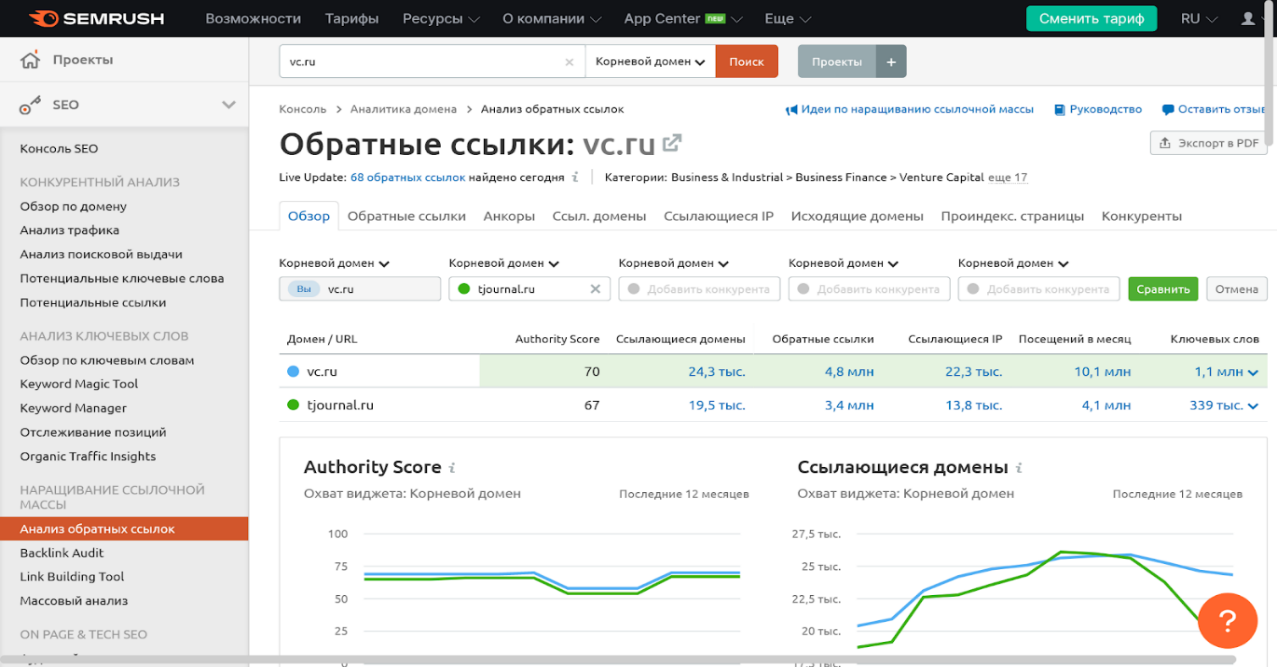Open Консоль SEO in sidebar
The image size is (1277, 667).
pos(59,149)
